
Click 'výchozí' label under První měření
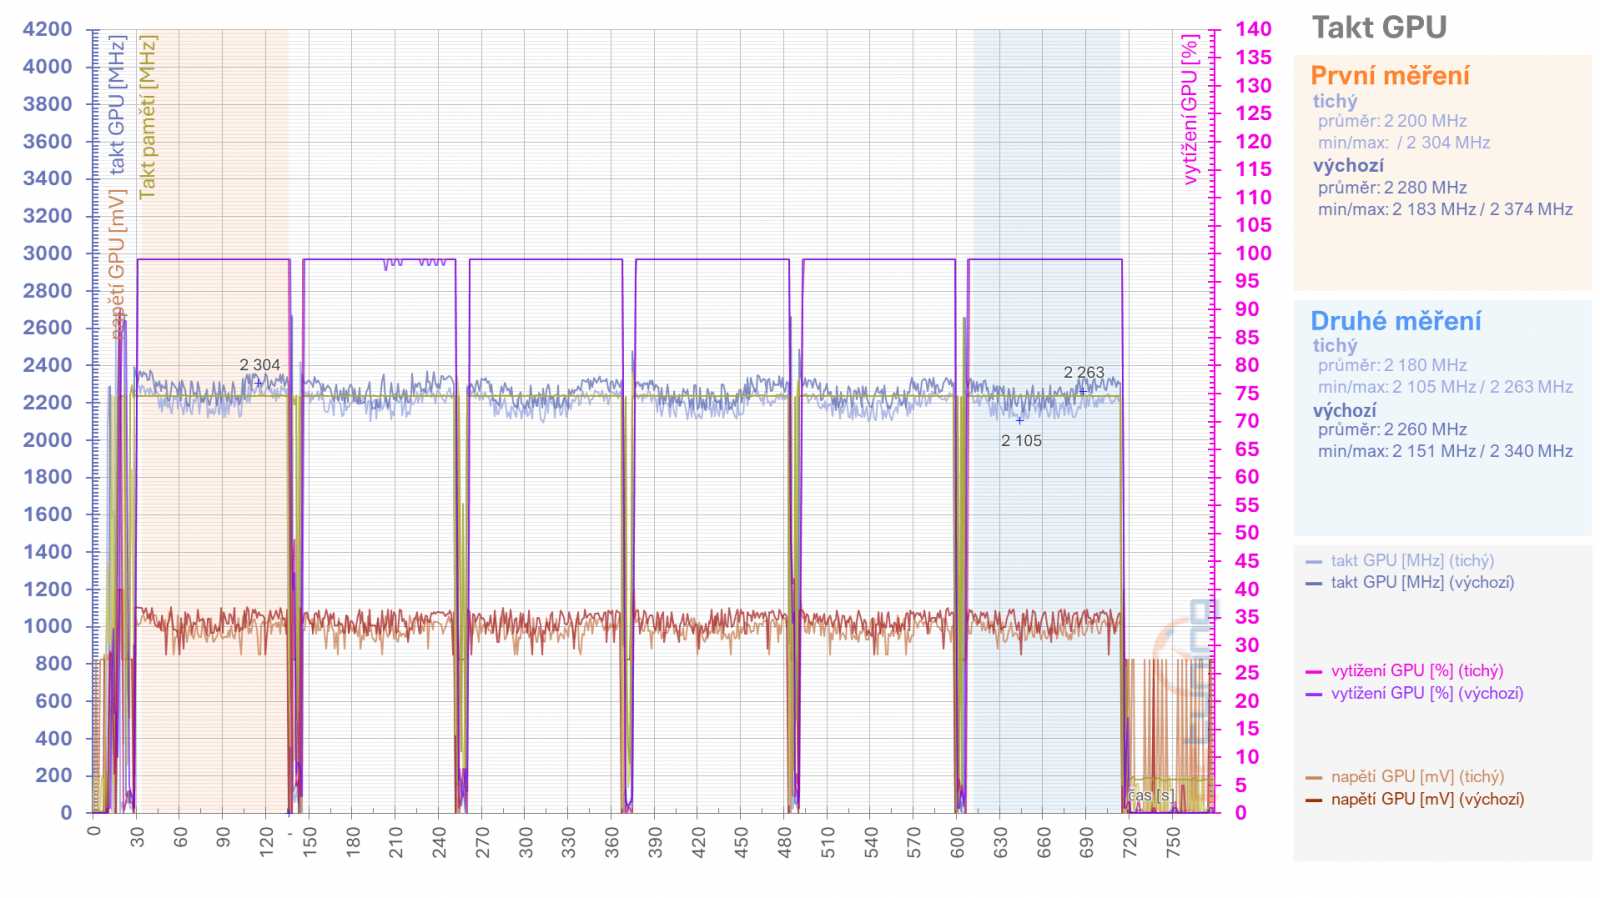point(1348,166)
